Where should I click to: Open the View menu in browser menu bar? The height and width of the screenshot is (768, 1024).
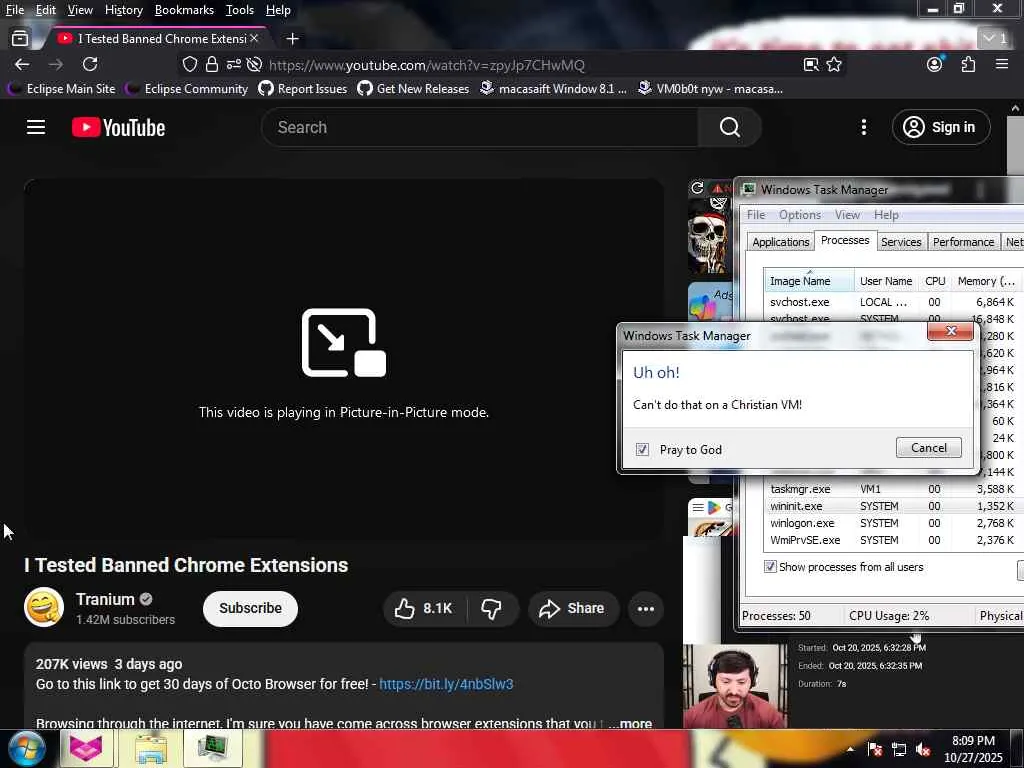[x=80, y=10]
